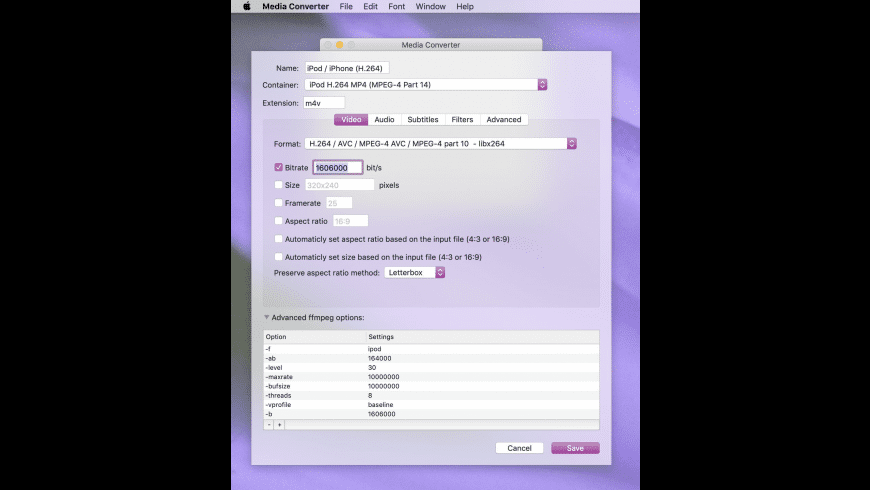Click the ipod setting value
Screen dimensions: 870x490
375,348
